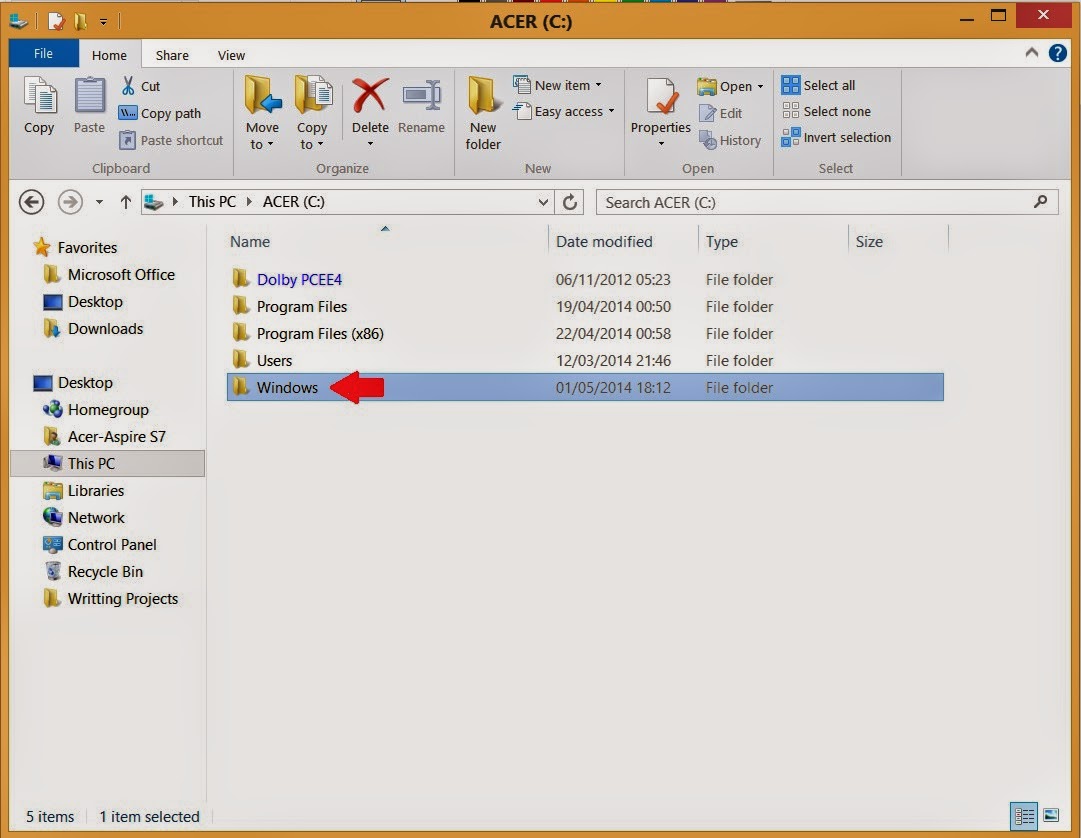This screenshot has width=1081, height=838.
Task: Click the New folder quick access toolbar icon
Action: 81,21
